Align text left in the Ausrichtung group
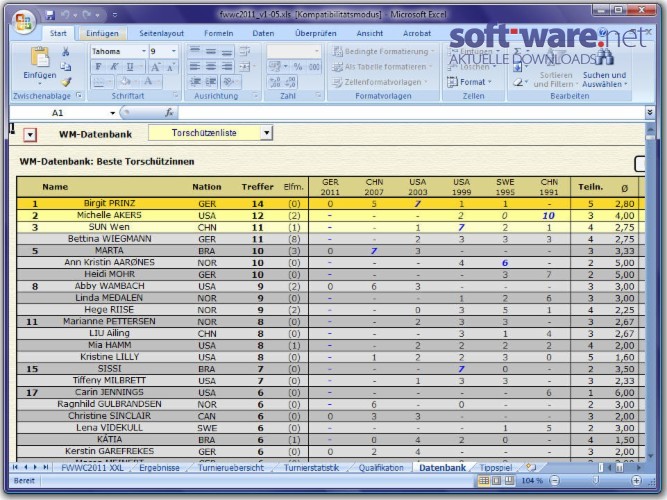 coord(195,66)
